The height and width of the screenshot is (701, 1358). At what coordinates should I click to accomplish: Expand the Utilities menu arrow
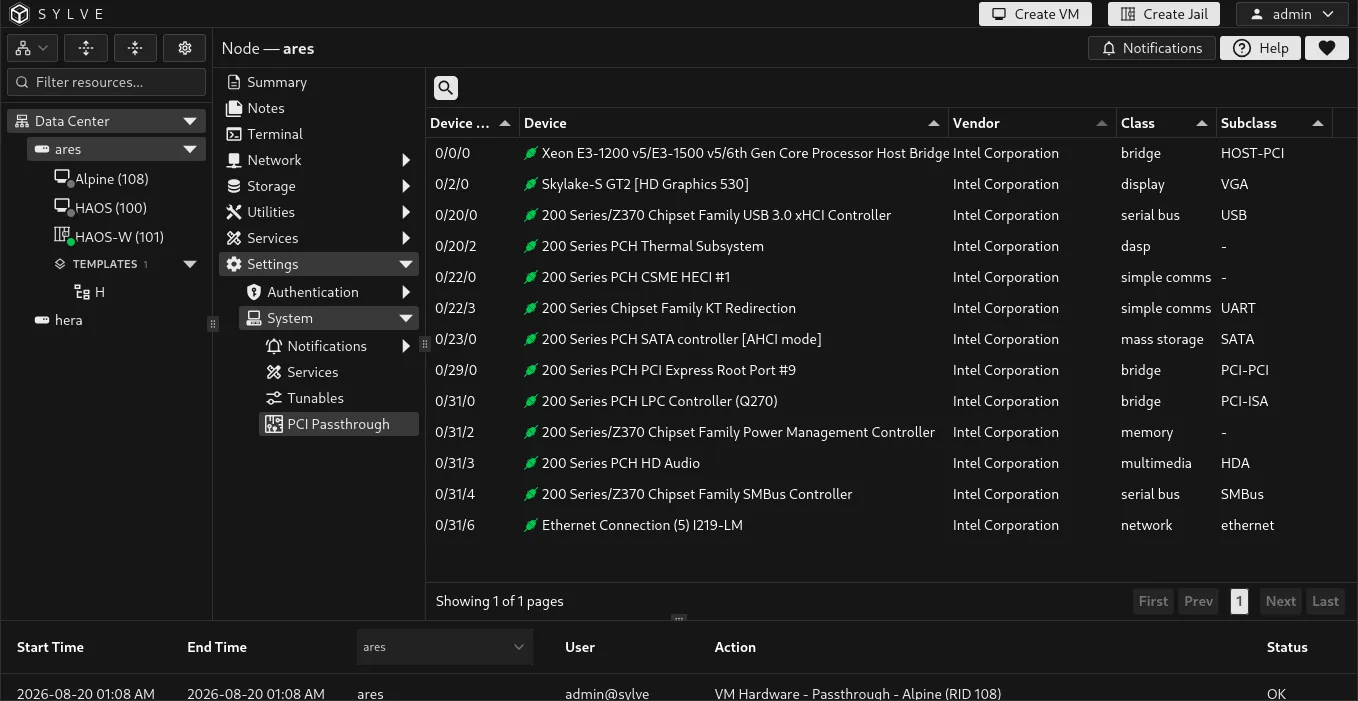pyautogui.click(x=406, y=212)
